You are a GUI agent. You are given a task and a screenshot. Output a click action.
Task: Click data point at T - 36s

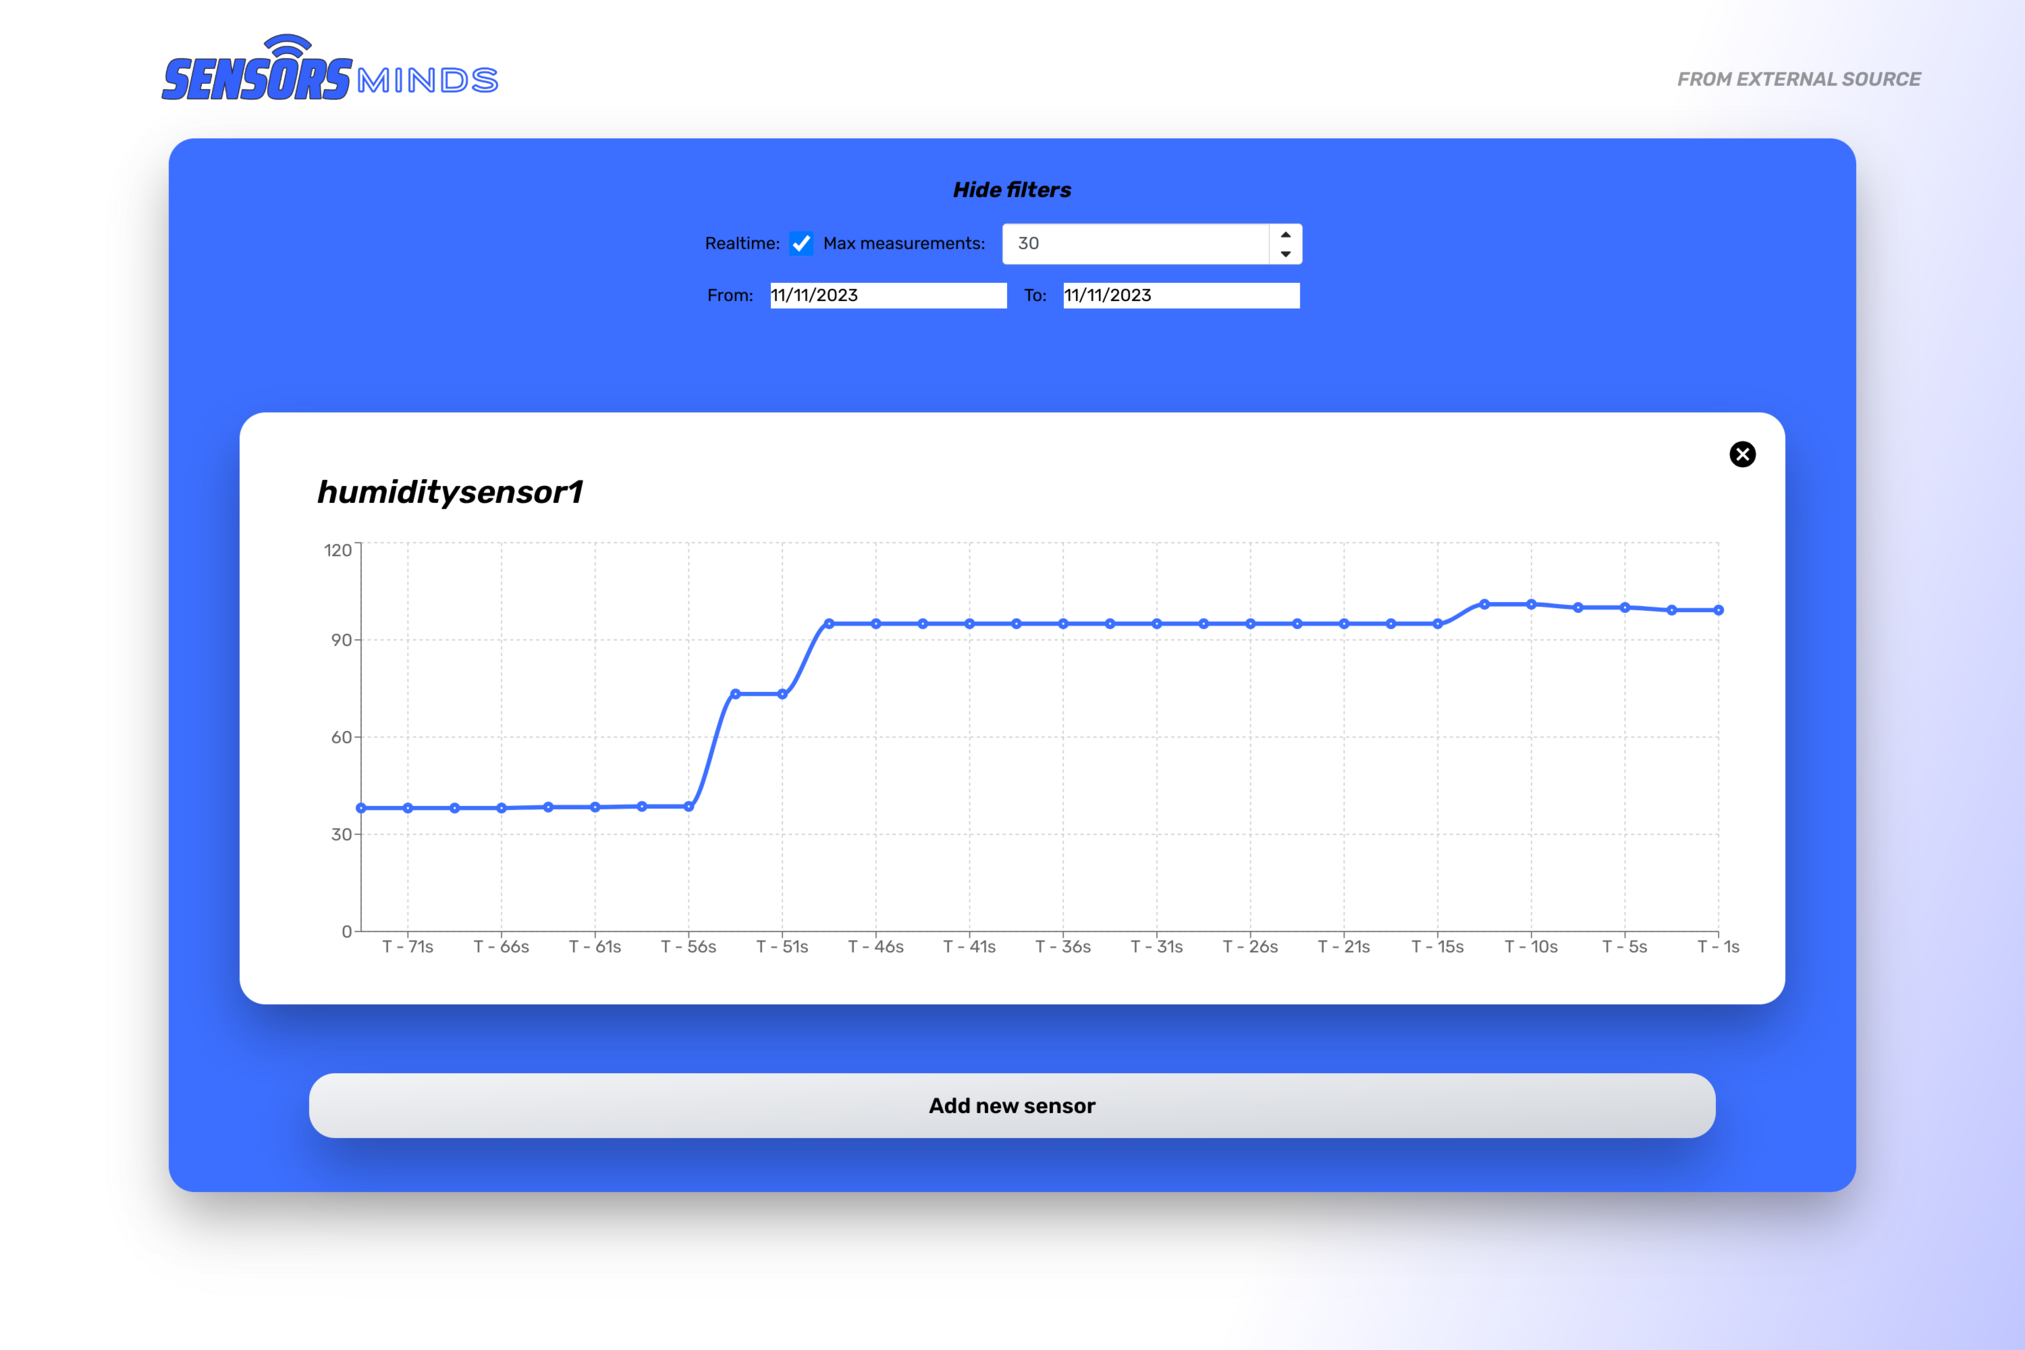(1063, 624)
